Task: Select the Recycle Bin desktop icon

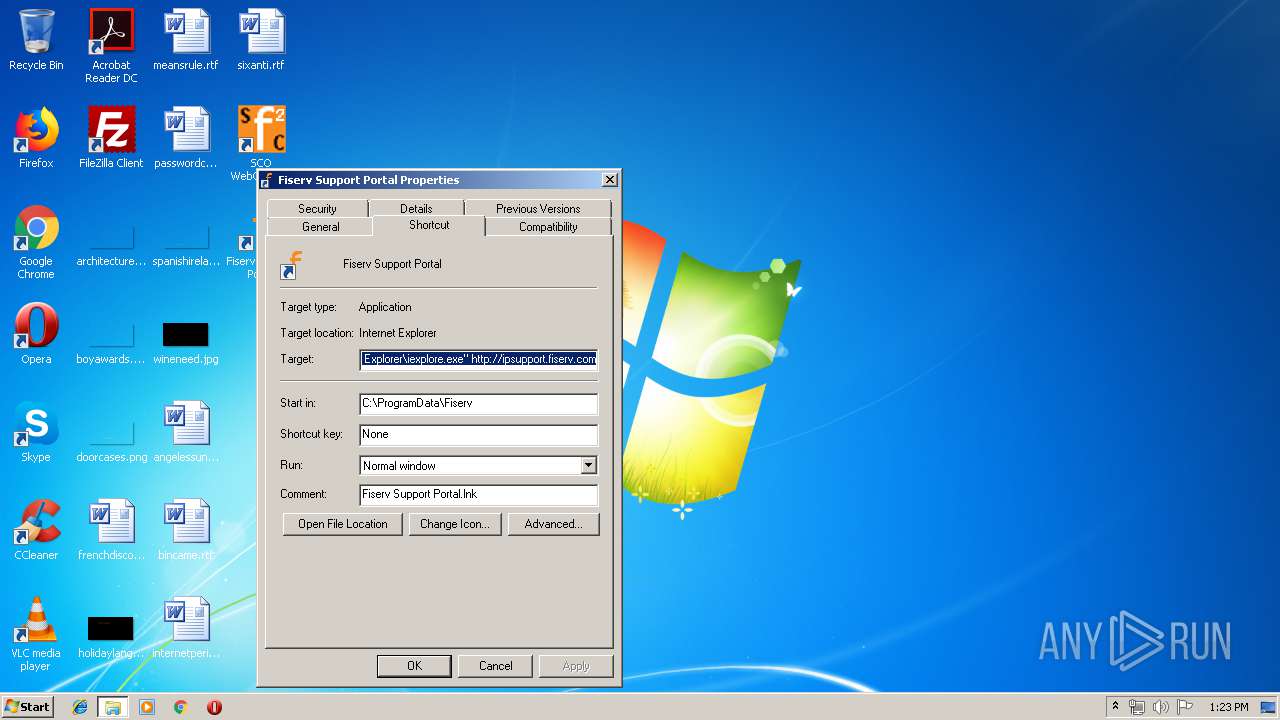Action: [36, 40]
